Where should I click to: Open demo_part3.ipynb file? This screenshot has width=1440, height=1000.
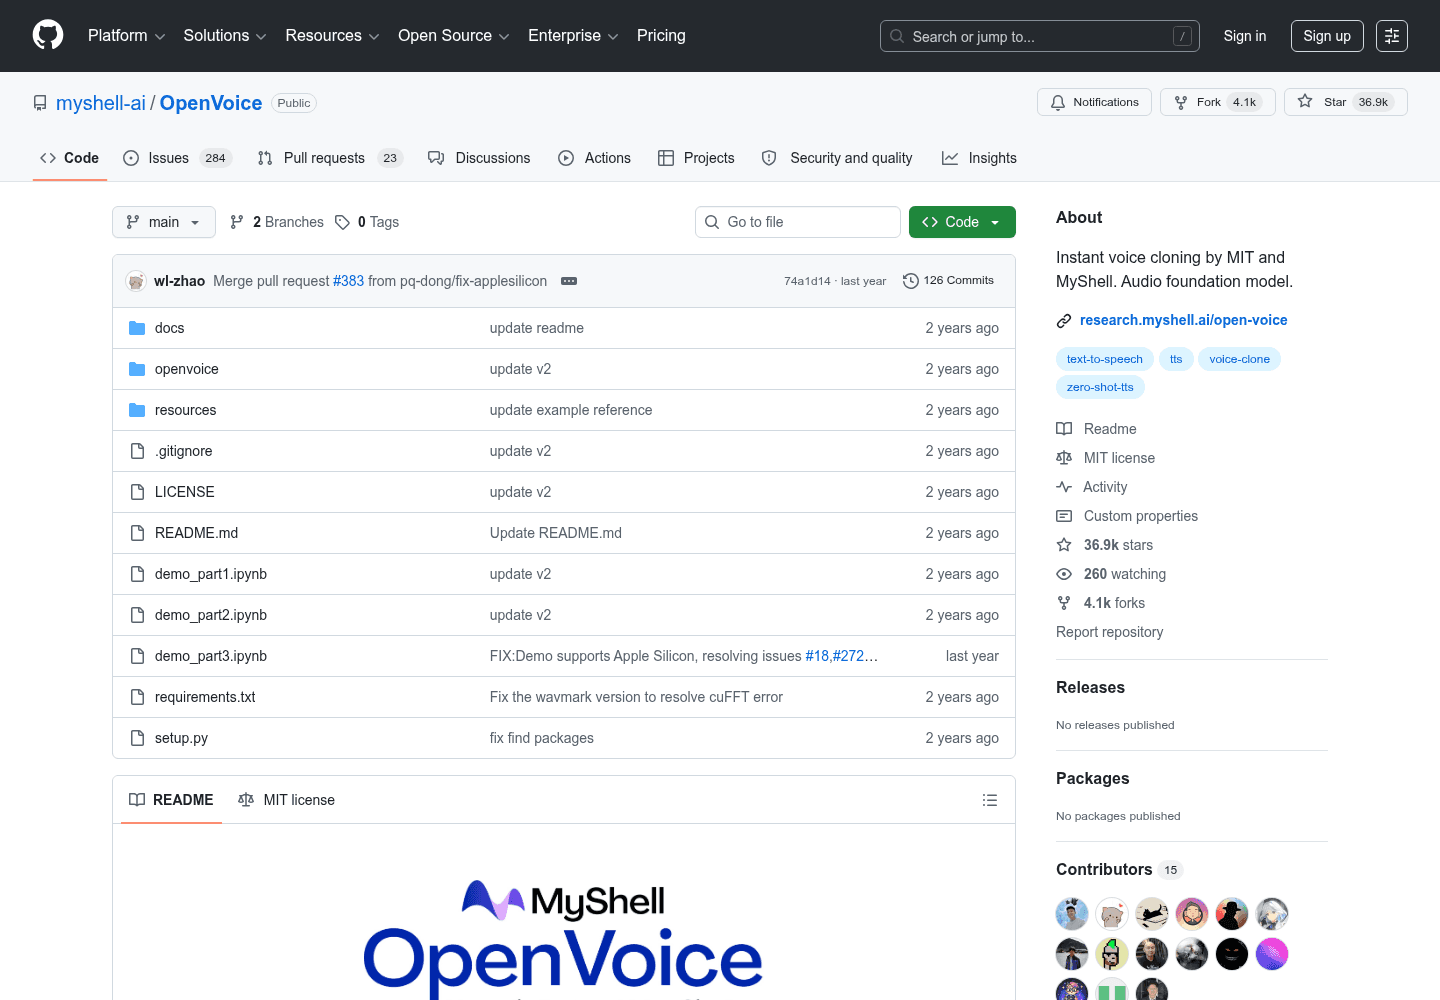(x=211, y=656)
